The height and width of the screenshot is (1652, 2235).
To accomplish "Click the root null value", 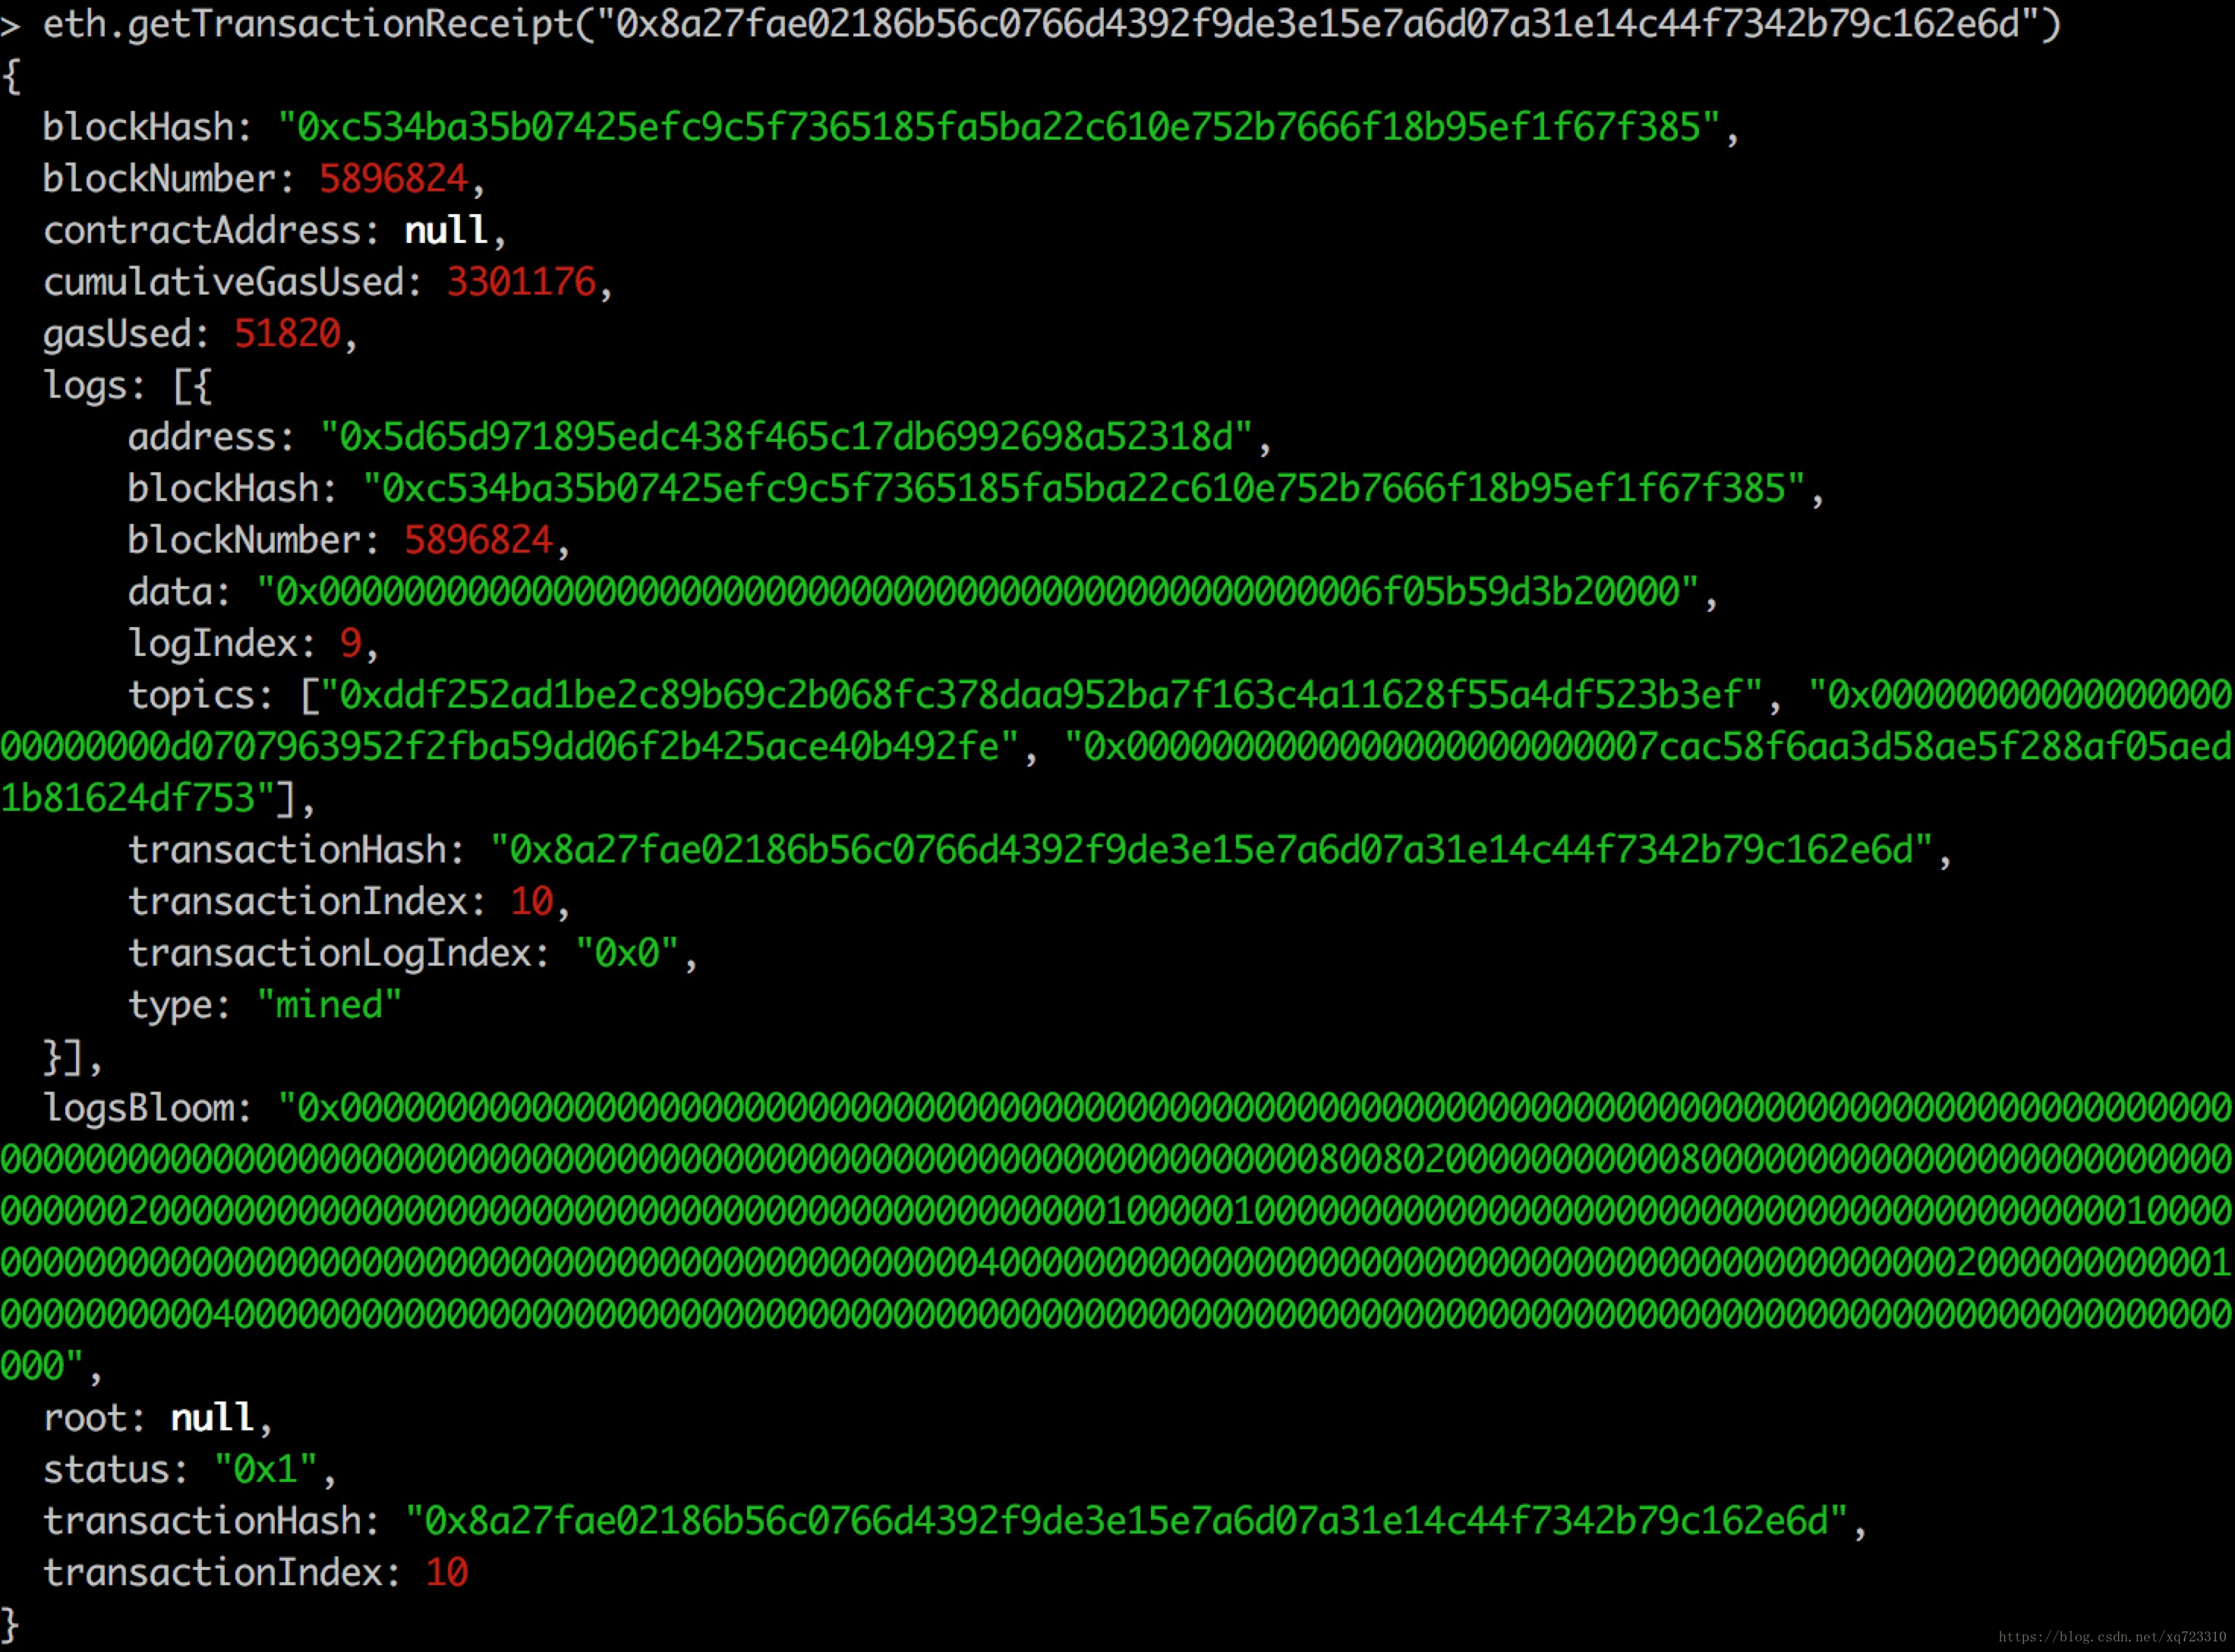I will pyautogui.click(x=212, y=1418).
